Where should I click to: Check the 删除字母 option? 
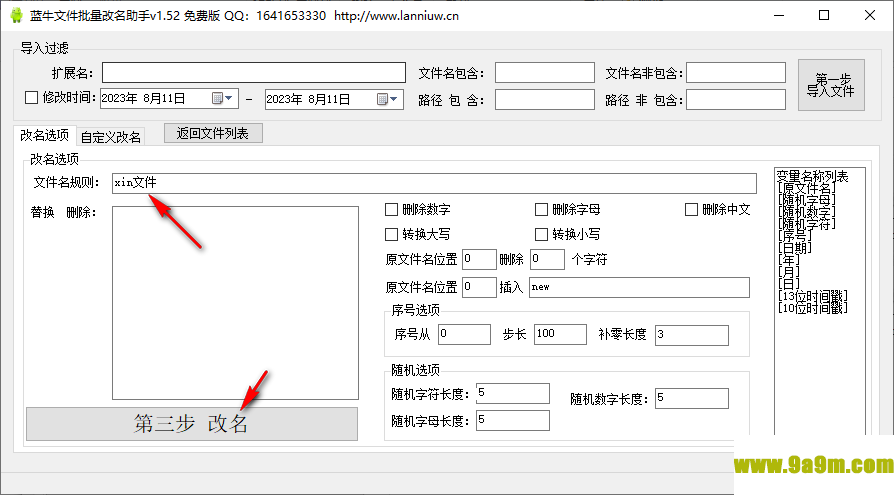pos(541,210)
